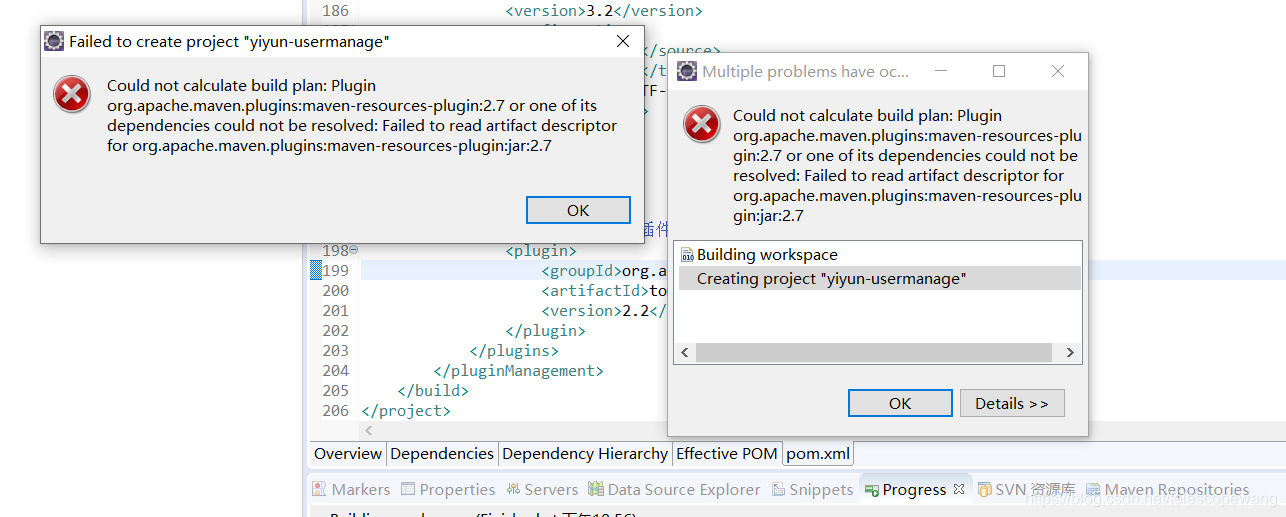Open the Servers view tab

pos(542,489)
